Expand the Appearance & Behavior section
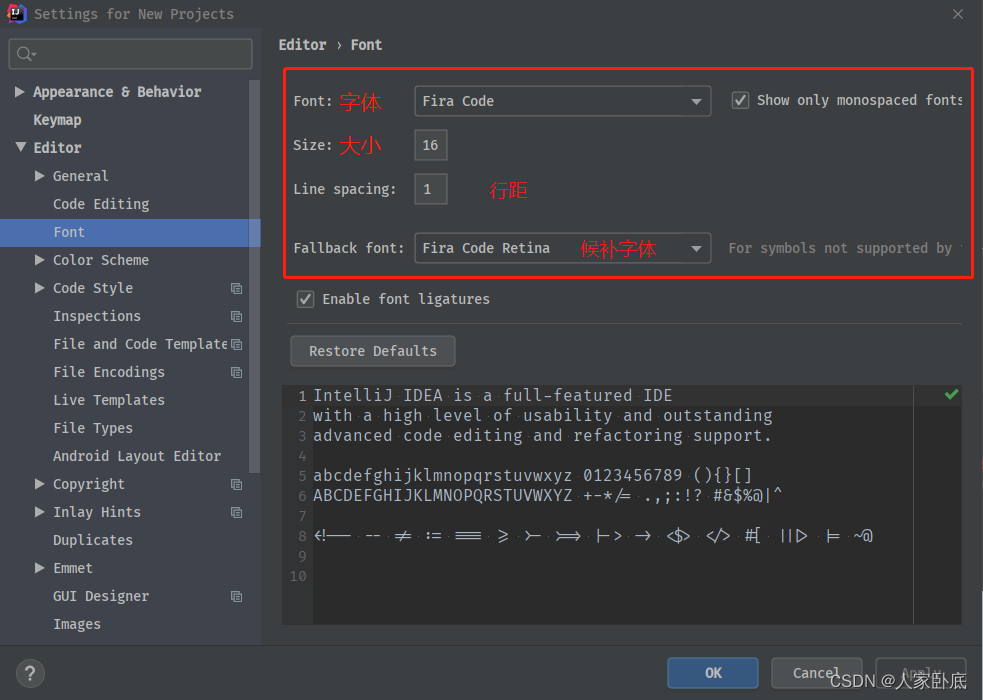 [x=19, y=91]
